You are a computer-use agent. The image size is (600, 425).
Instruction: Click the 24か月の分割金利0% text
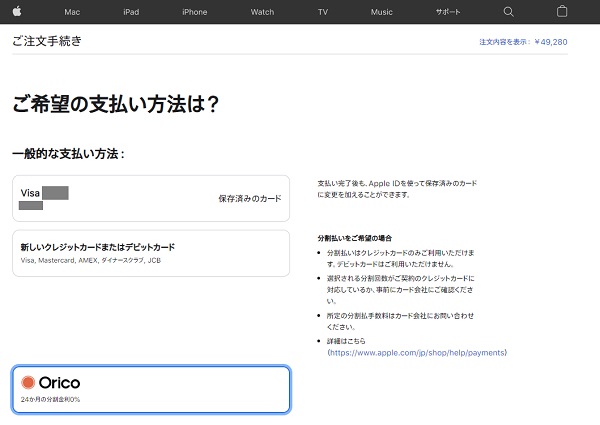pyautogui.click(x=50, y=399)
